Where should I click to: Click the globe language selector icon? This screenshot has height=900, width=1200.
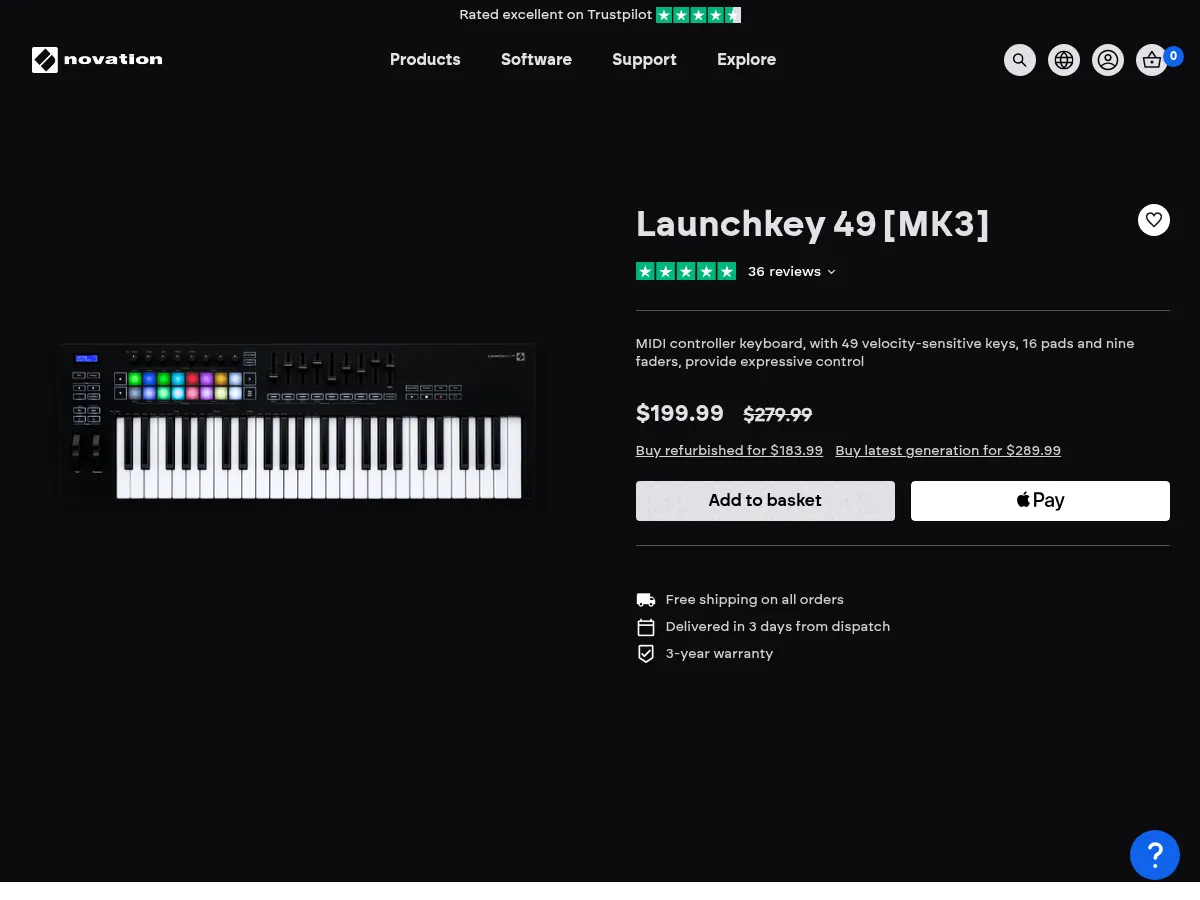[1063, 60]
